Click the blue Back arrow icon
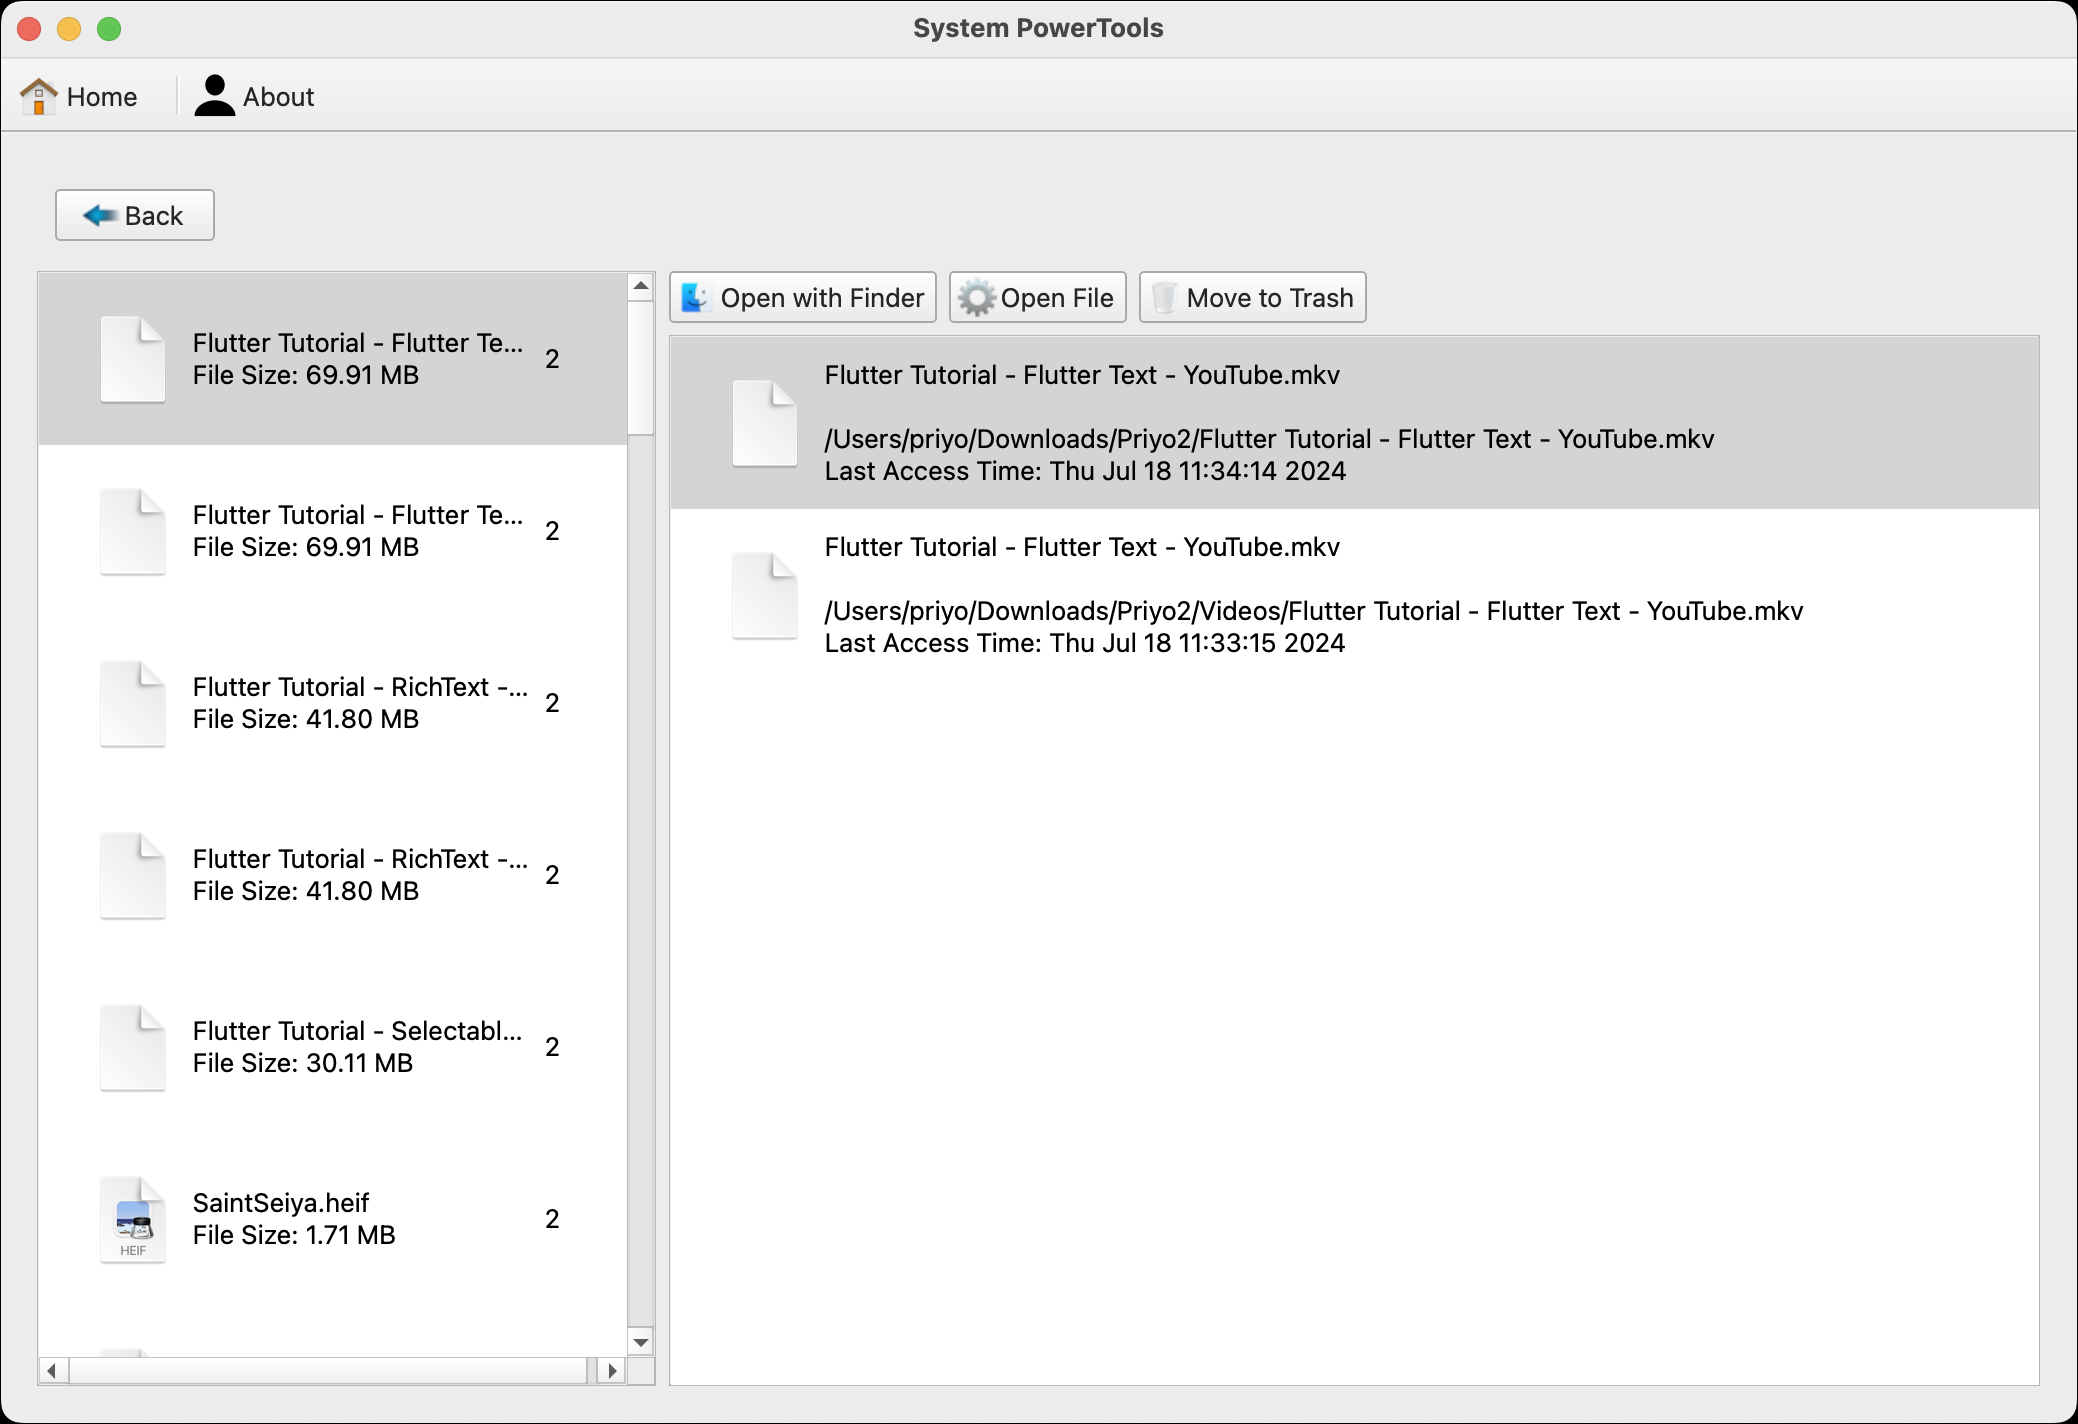The height and width of the screenshot is (1424, 2078). [100, 215]
